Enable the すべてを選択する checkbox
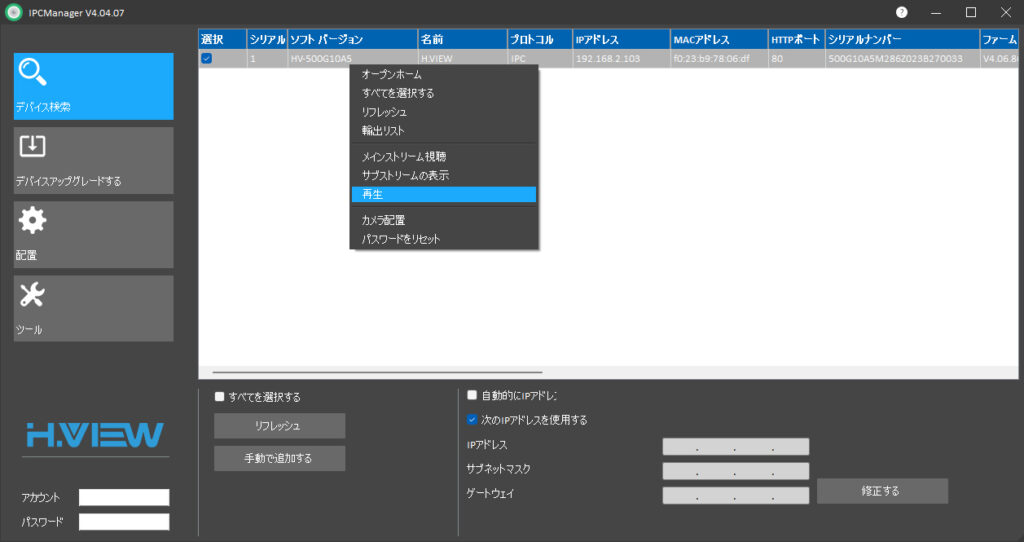Image resolution: width=1024 pixels, height=542 pixels. [x=220, y=397]
